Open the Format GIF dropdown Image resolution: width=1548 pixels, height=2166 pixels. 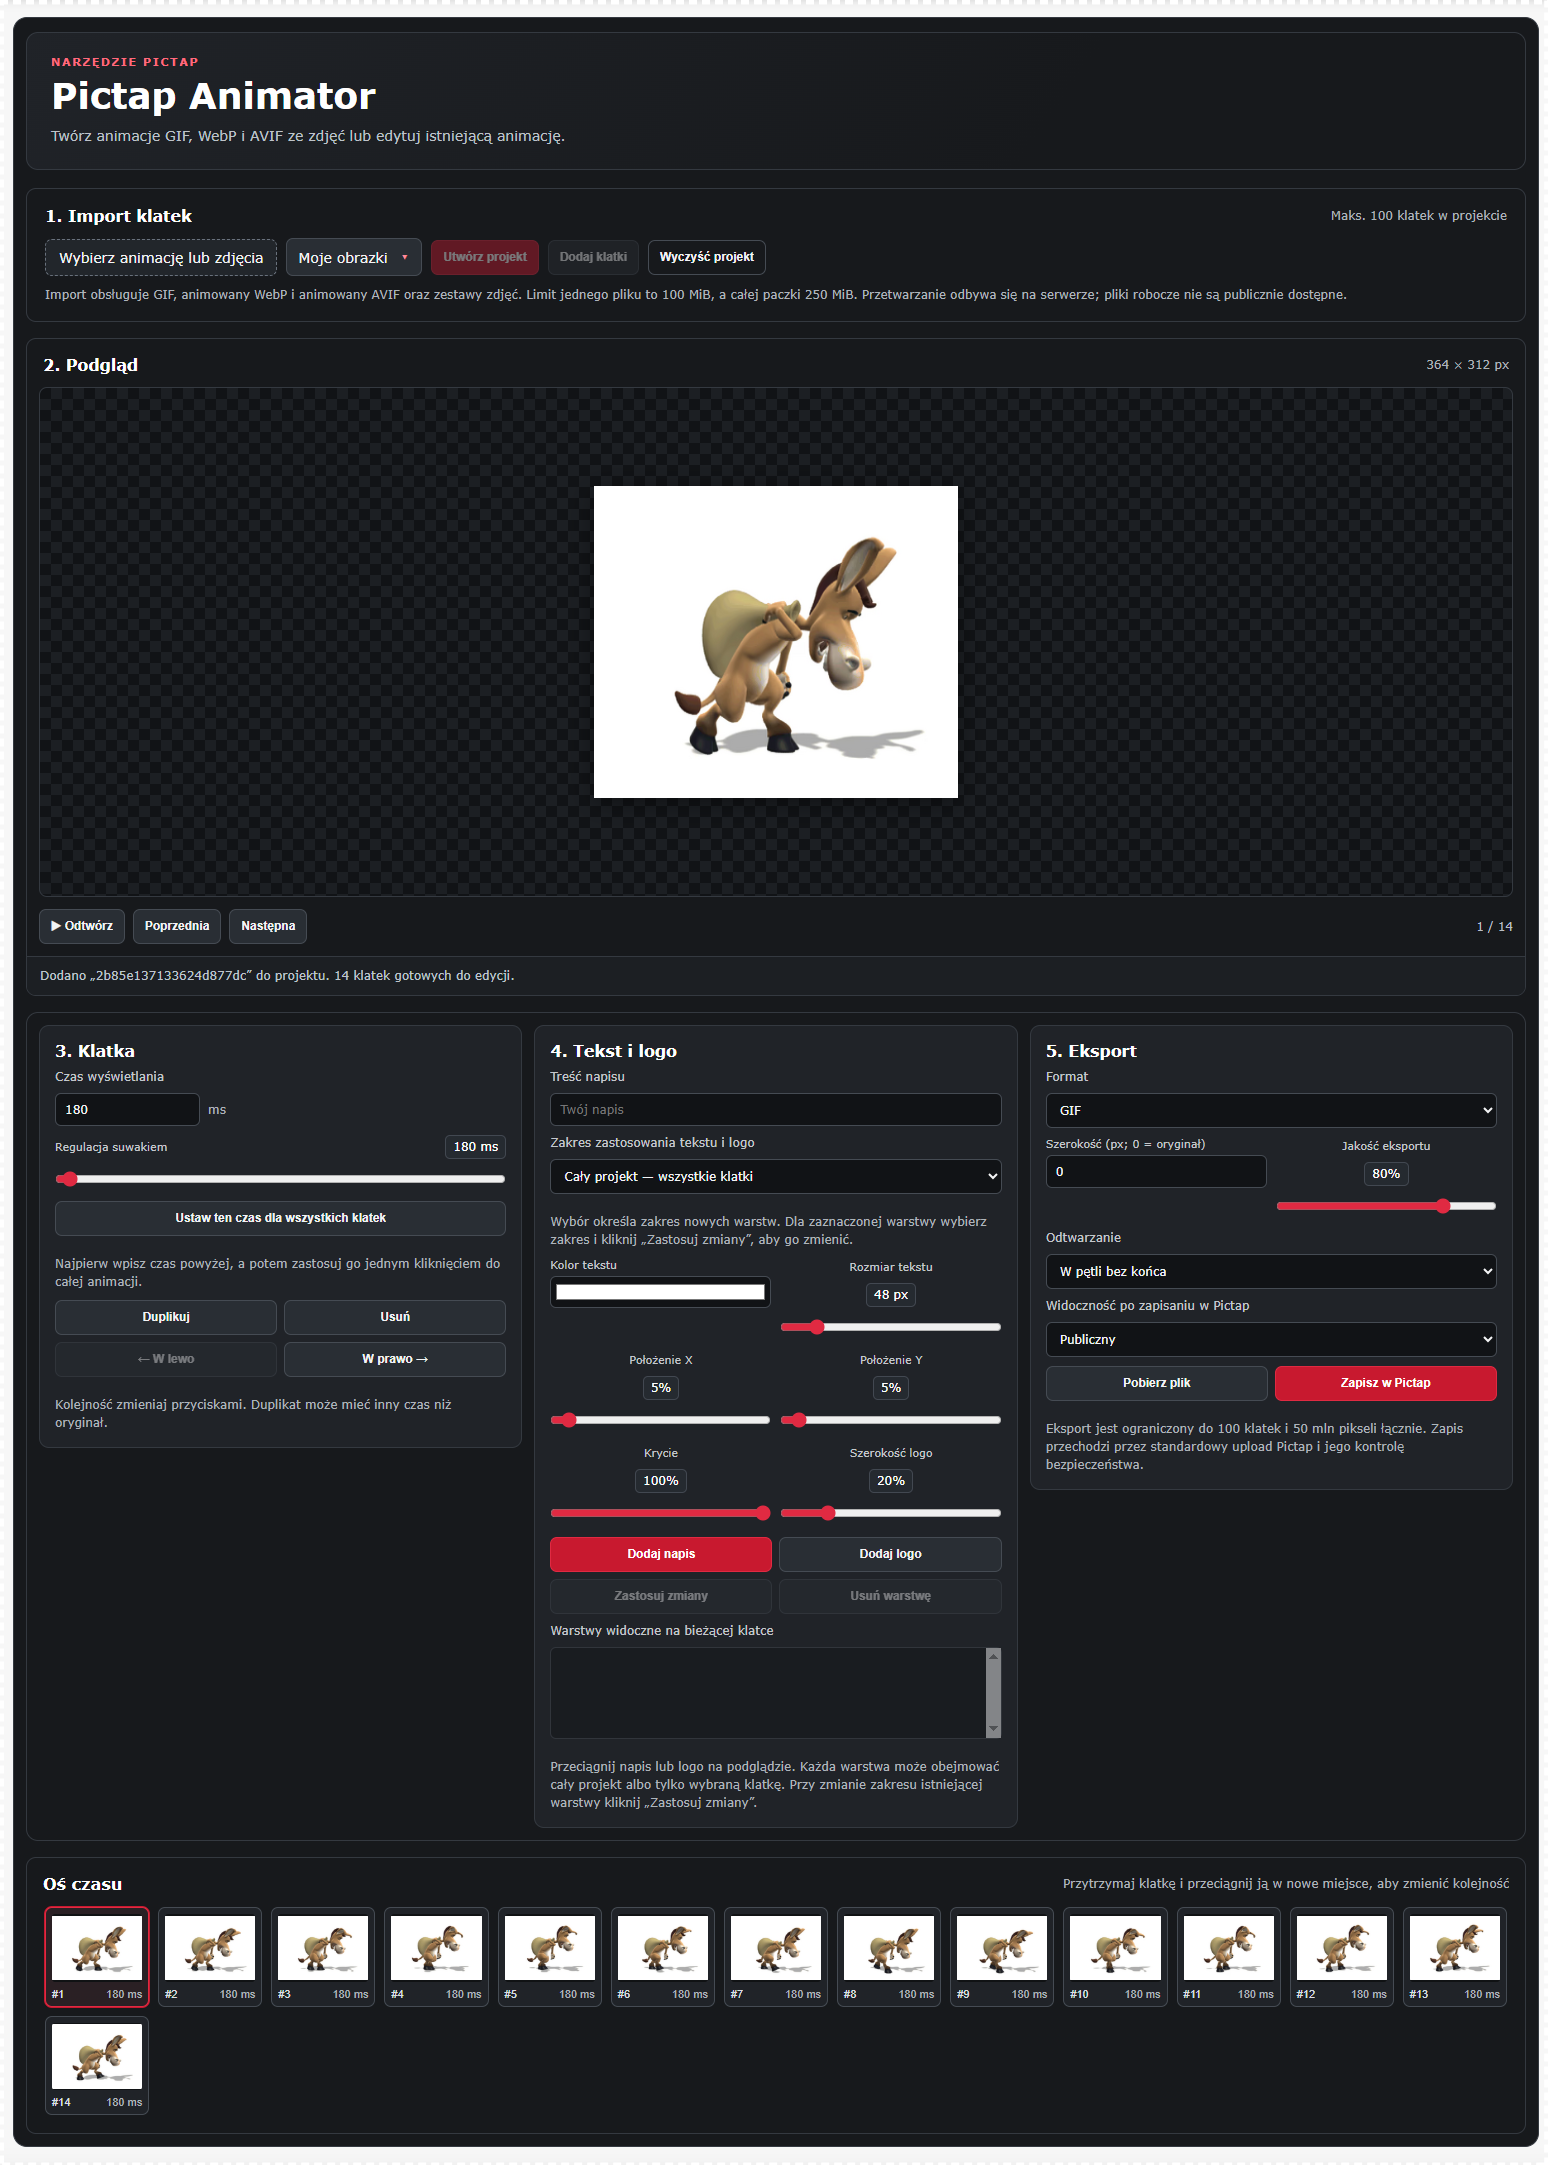(x=1271, y=1110)
